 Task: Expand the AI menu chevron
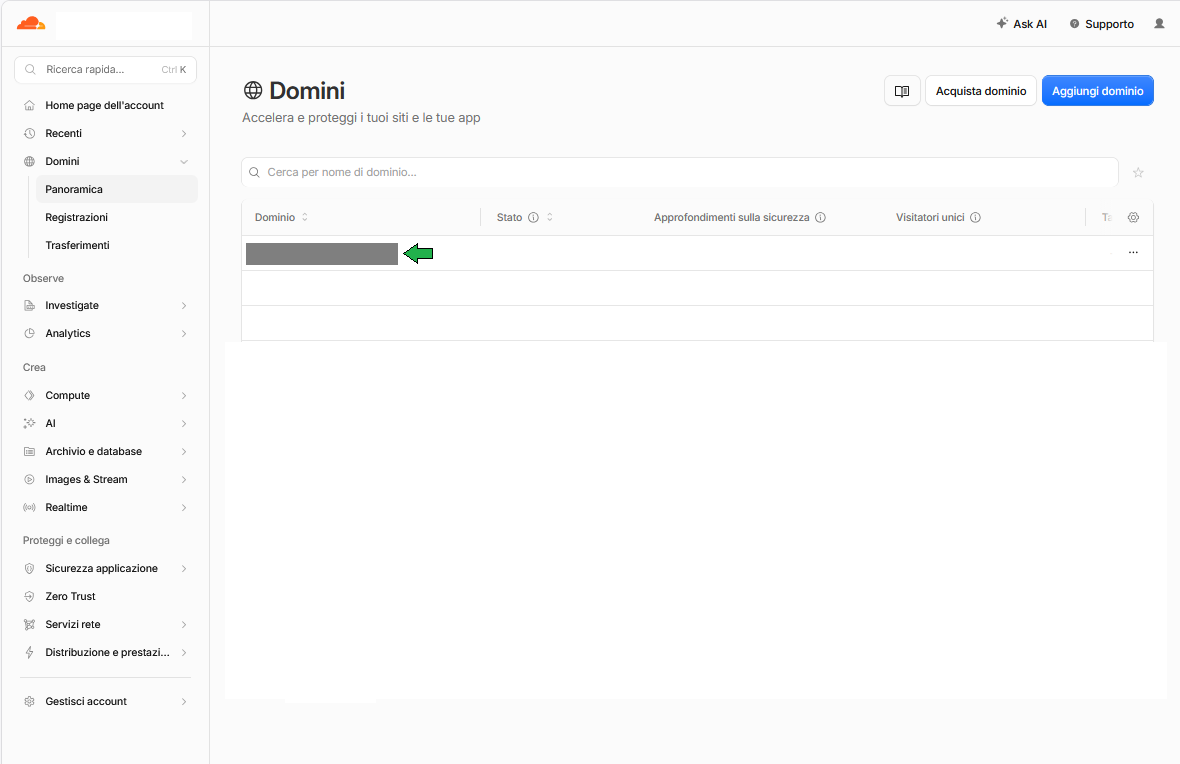184,423
